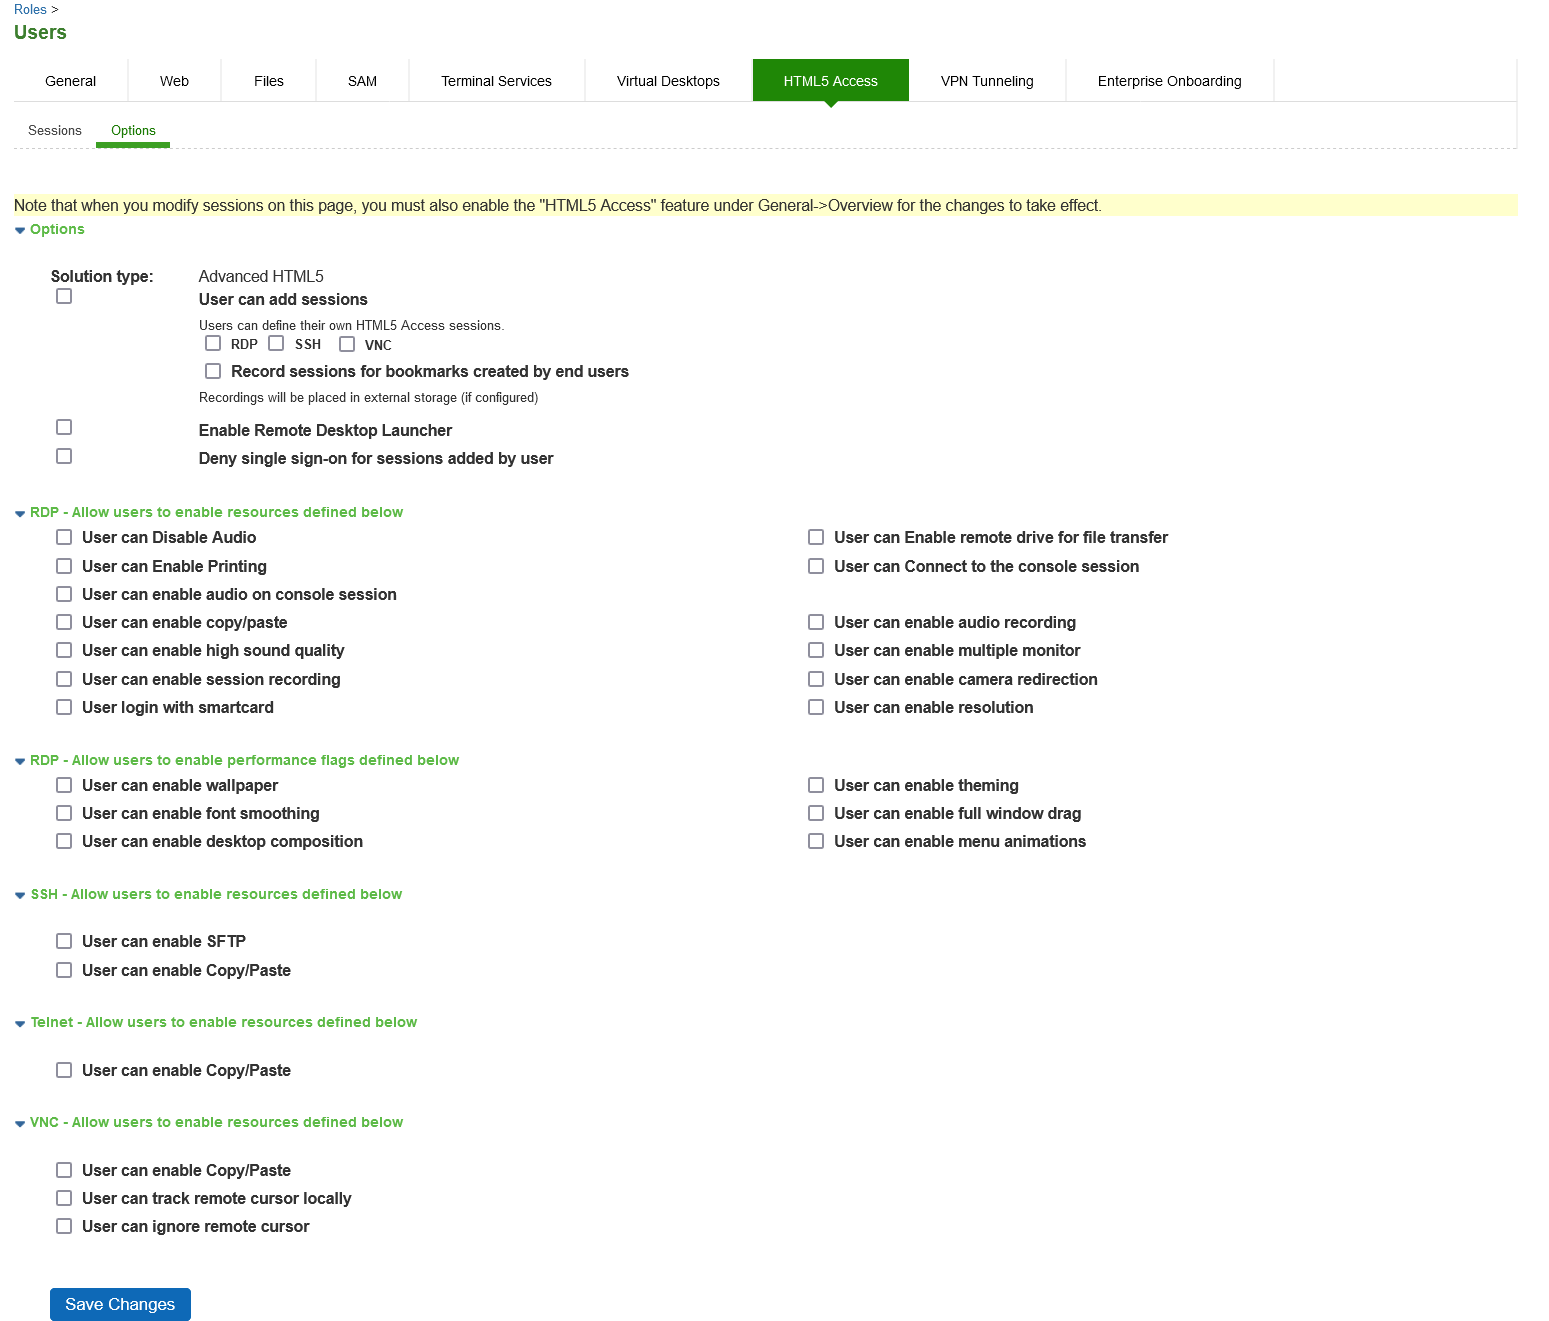The image size is (1549, 1321).
Task: Enable 'User can enable wallpaper'
Action: coord(64,785)
